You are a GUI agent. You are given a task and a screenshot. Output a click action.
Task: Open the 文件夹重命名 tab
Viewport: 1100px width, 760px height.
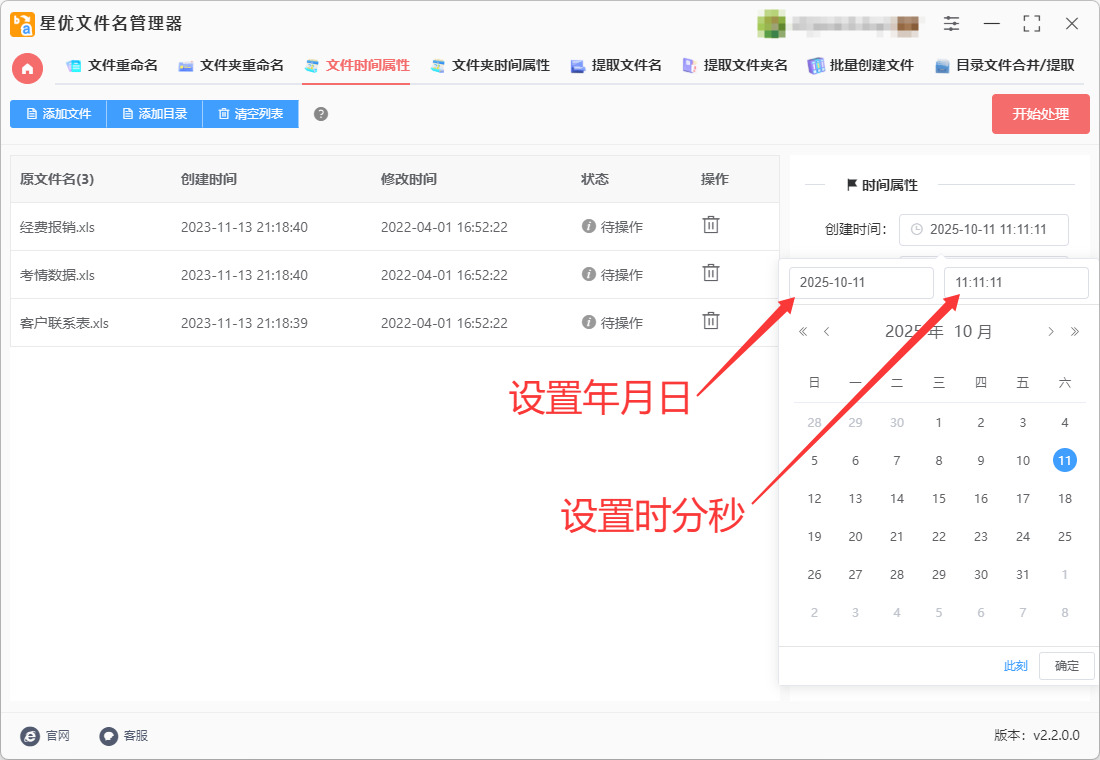(231, 66)
